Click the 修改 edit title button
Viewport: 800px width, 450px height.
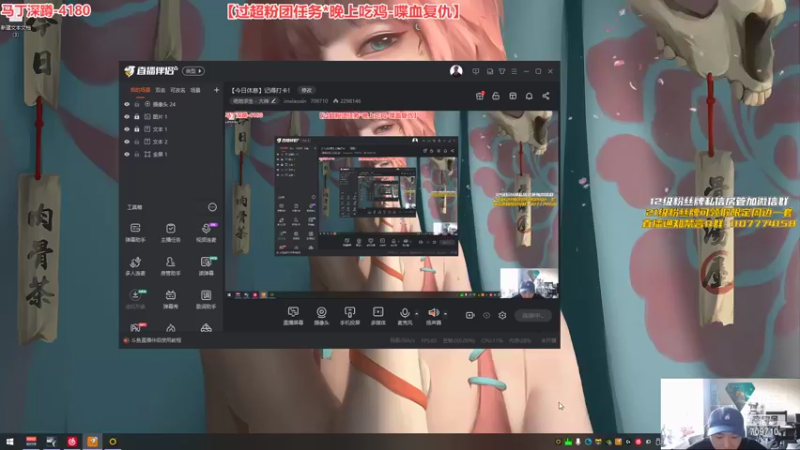coord(306,90)
